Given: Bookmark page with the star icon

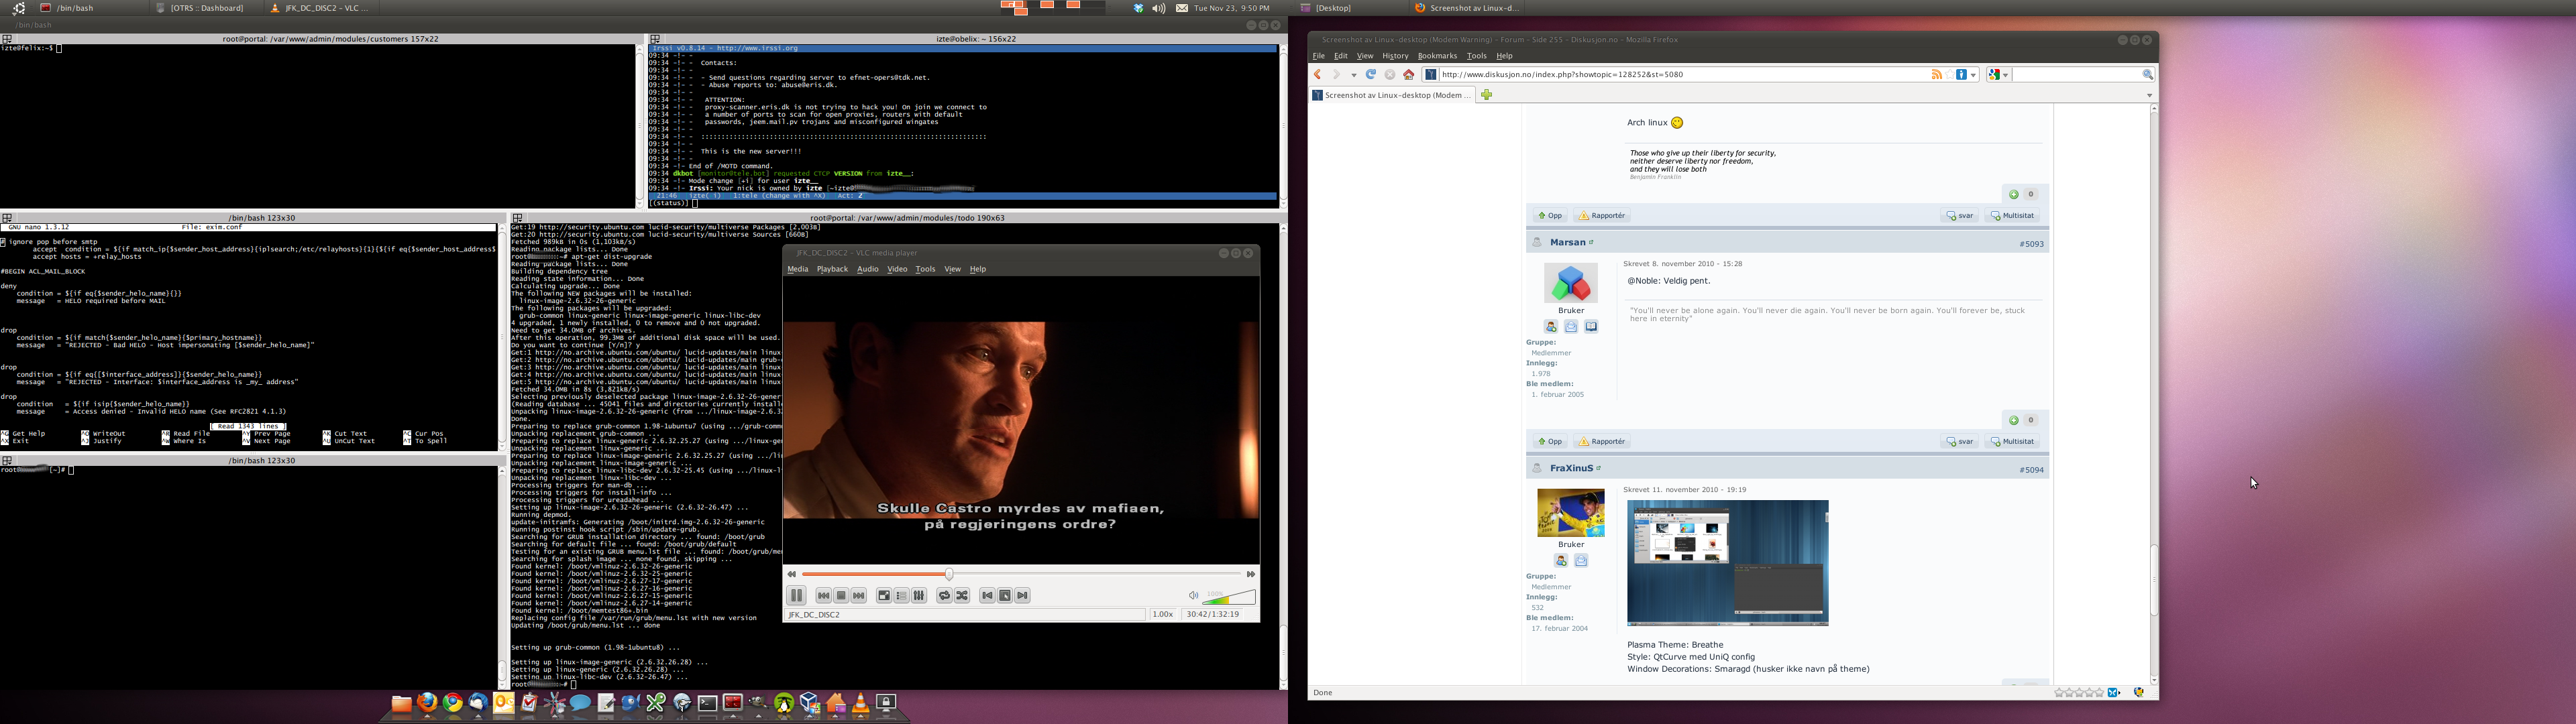Looking at the screenshot, I should coord(1949,75).
